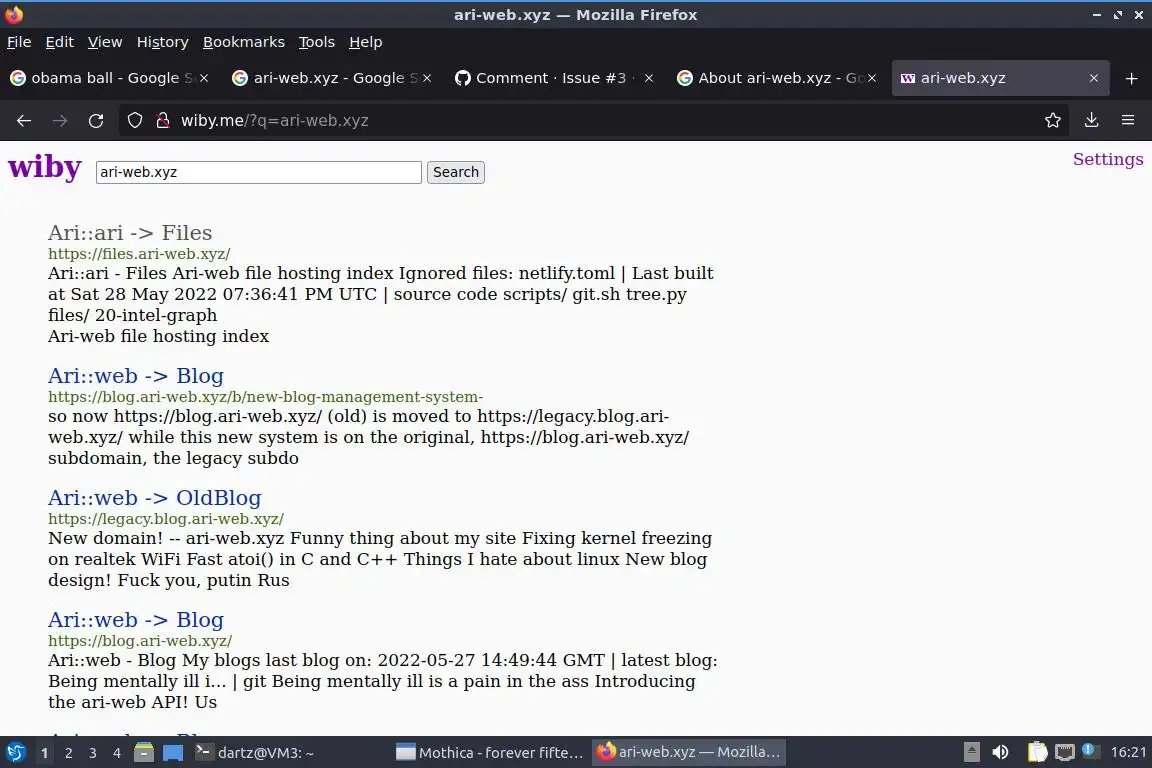Switch to workspace 2 in taskbar
This screenshot has width=1152, height=768.
(x=68, y=753)
